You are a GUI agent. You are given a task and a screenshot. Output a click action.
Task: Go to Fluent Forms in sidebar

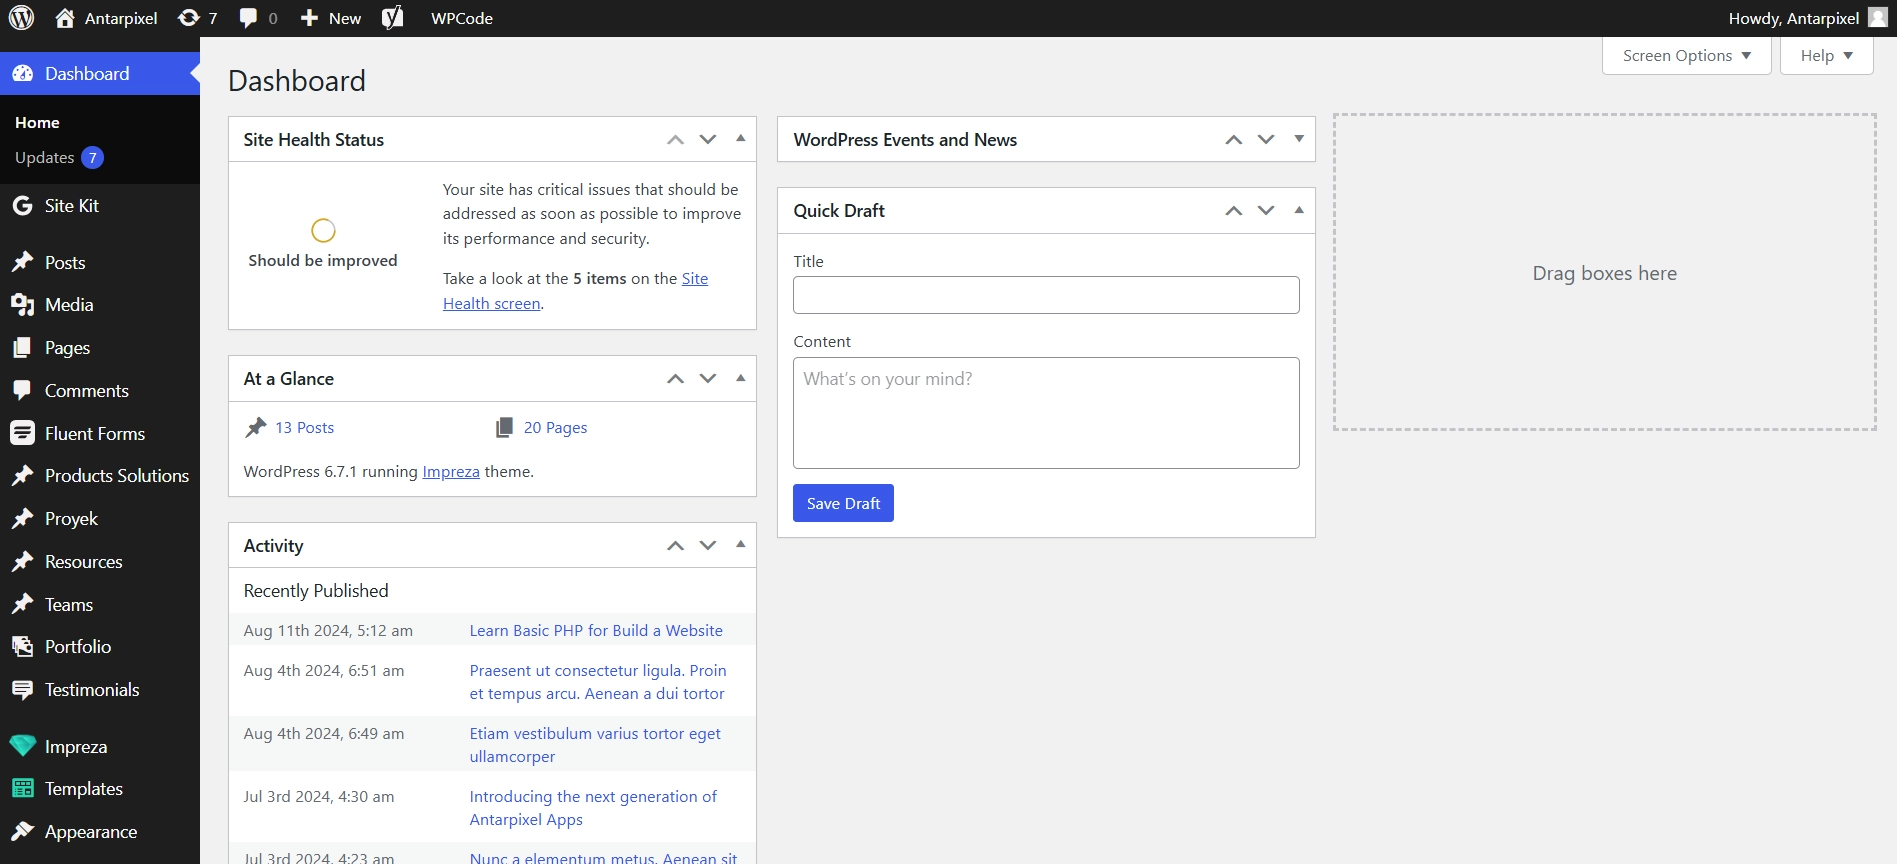coord(94,434)
